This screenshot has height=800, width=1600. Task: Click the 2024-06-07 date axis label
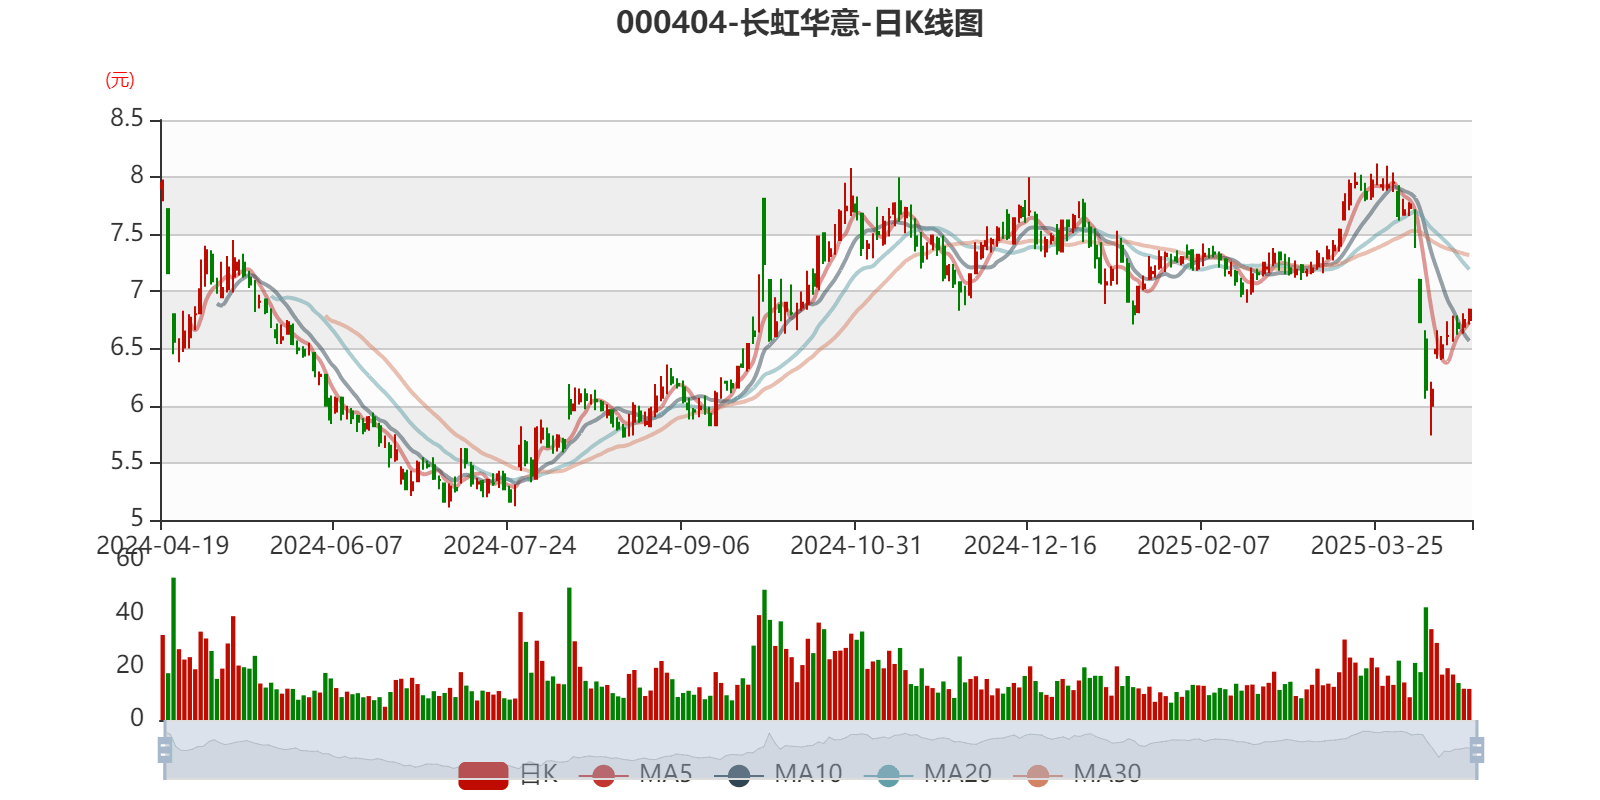[x=335, y=546]
